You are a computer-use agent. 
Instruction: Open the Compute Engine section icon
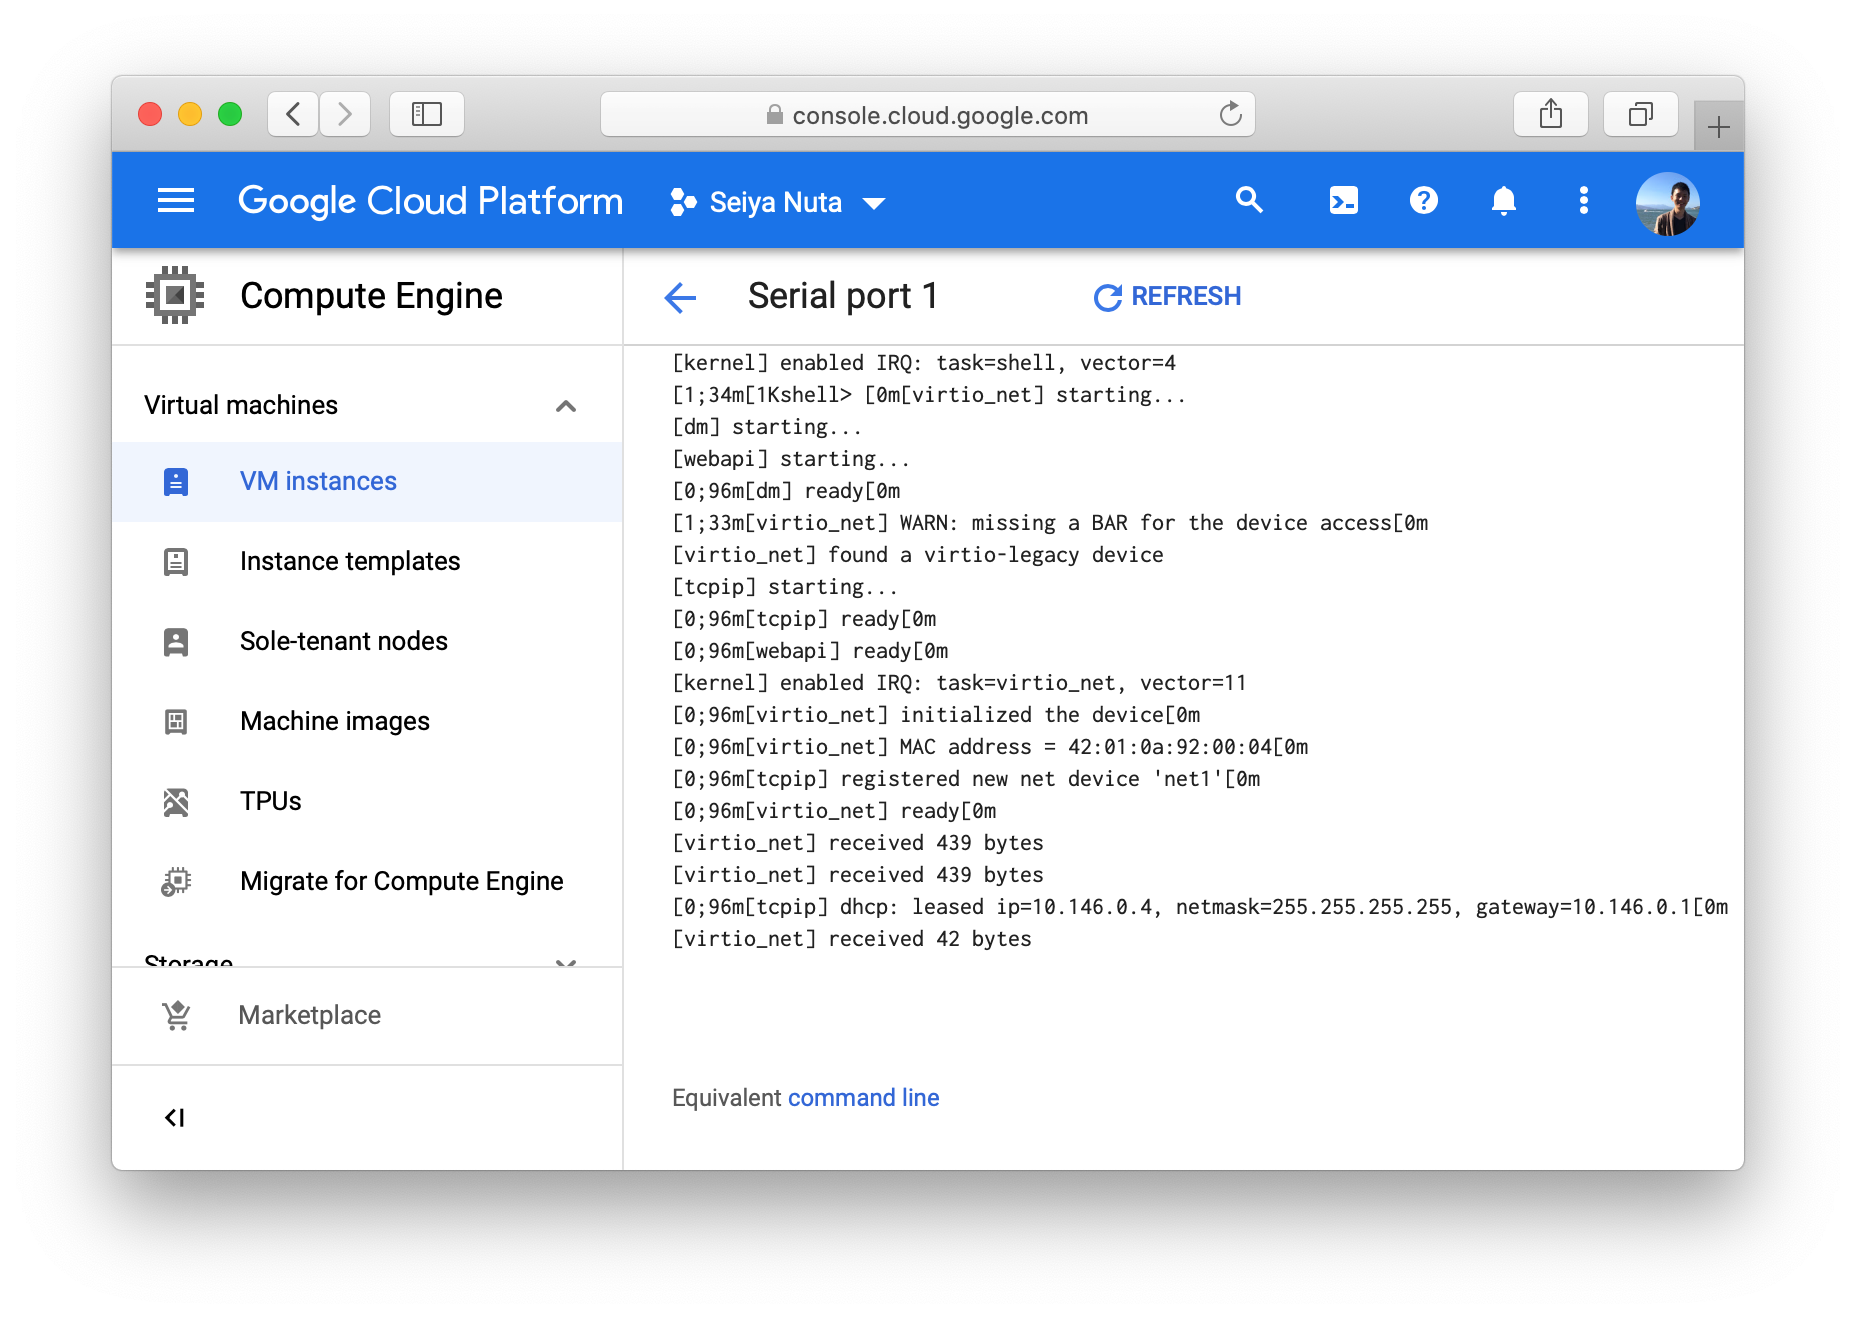point(175,295)
